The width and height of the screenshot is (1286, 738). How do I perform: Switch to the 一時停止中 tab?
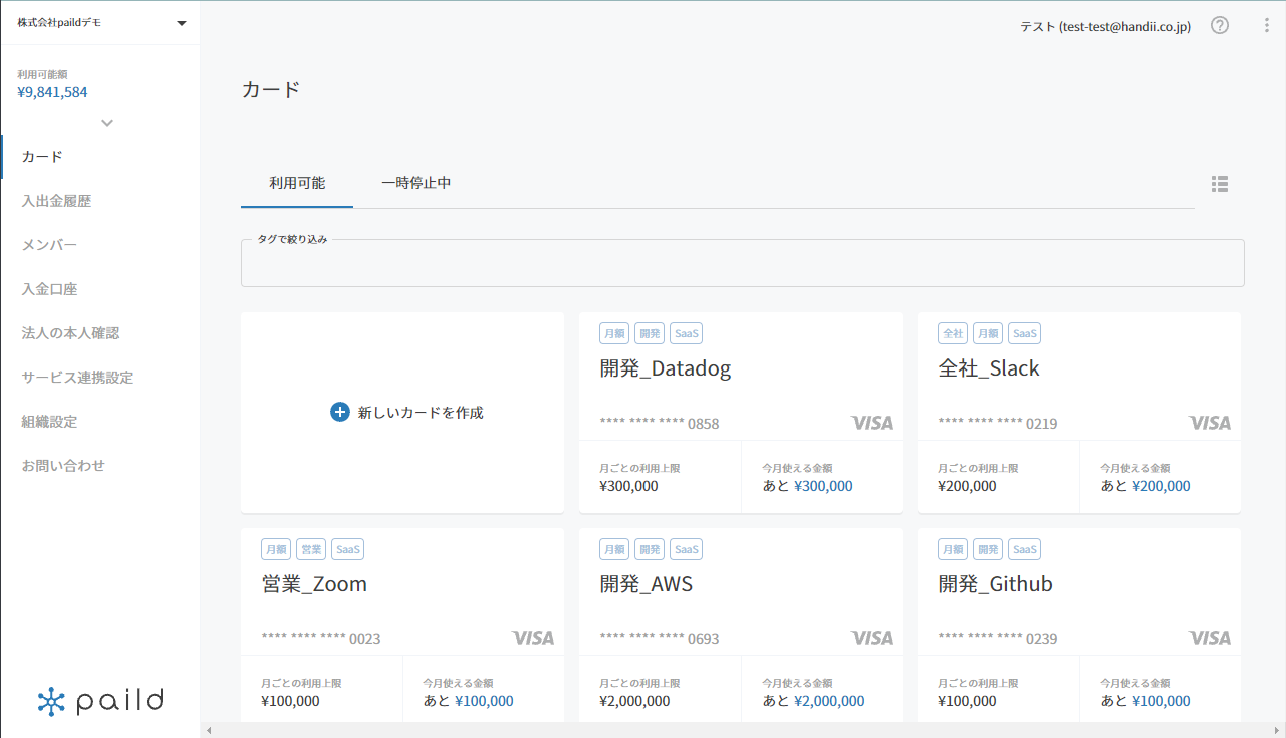coord(416,183)
